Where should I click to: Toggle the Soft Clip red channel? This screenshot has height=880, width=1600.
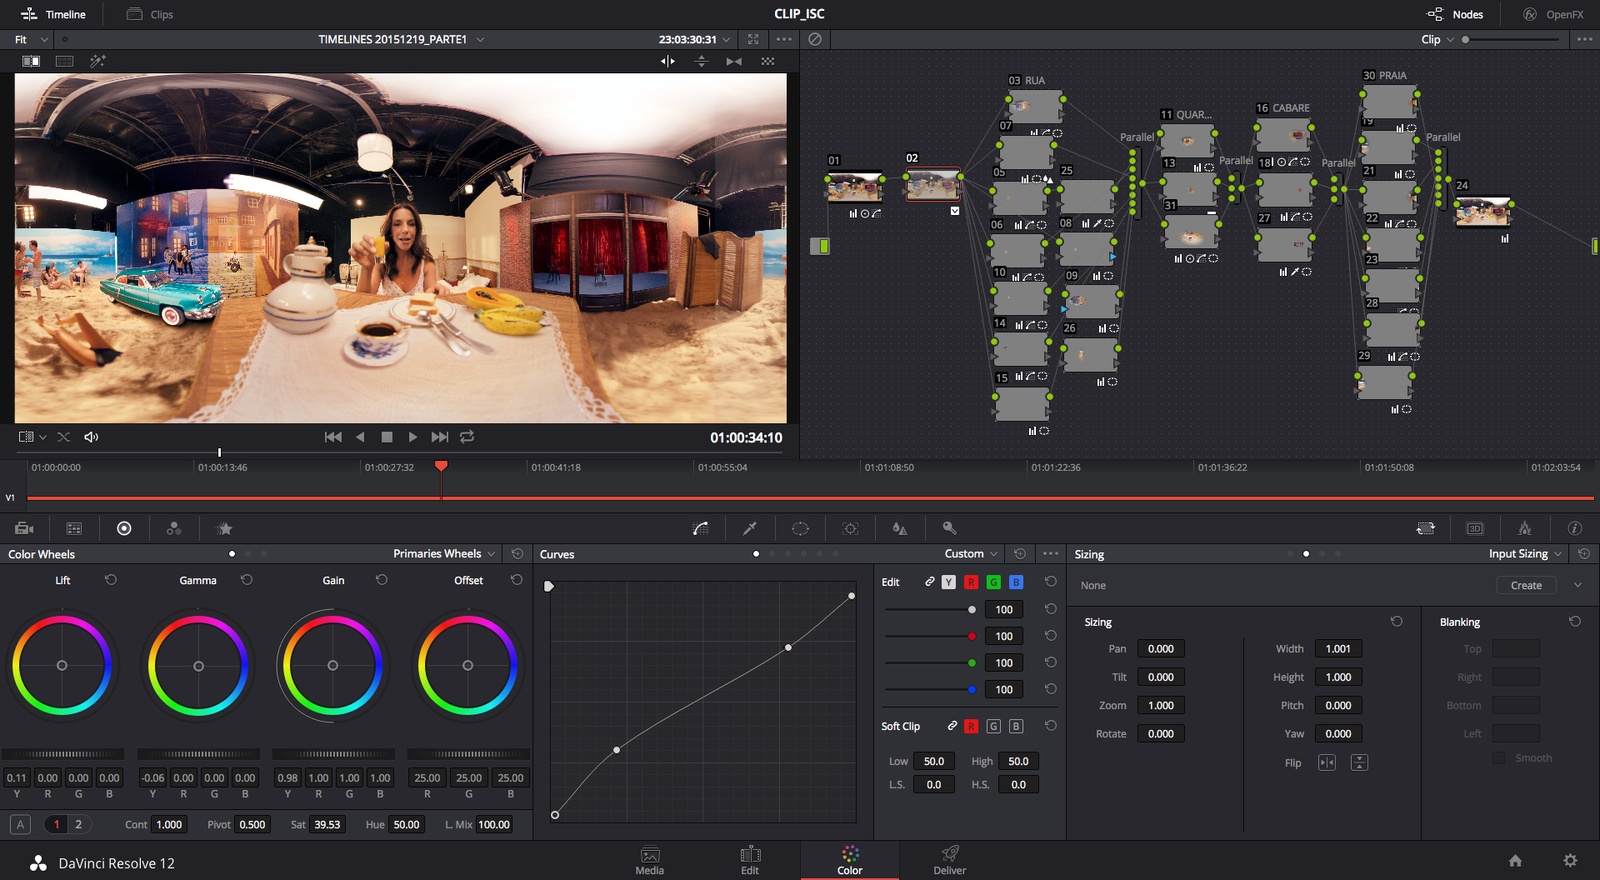click(x=970, y=726)
